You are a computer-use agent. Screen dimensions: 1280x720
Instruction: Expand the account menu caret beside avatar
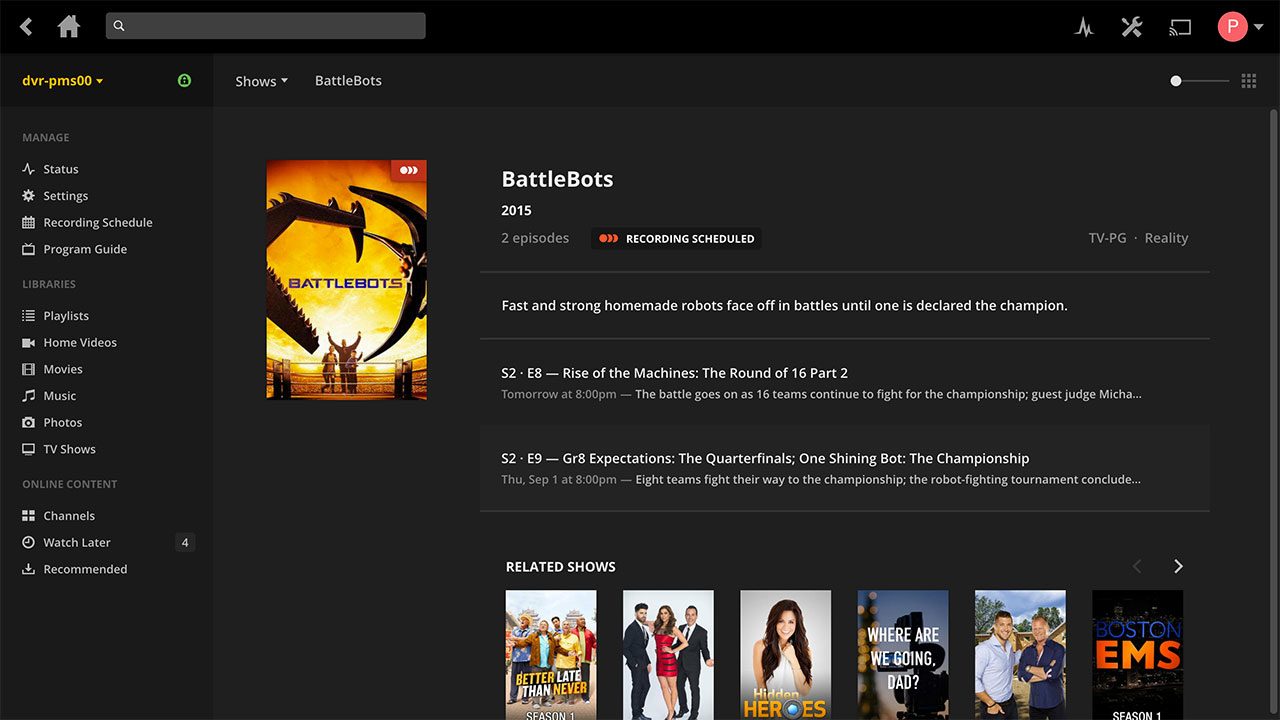point(1258,27)
